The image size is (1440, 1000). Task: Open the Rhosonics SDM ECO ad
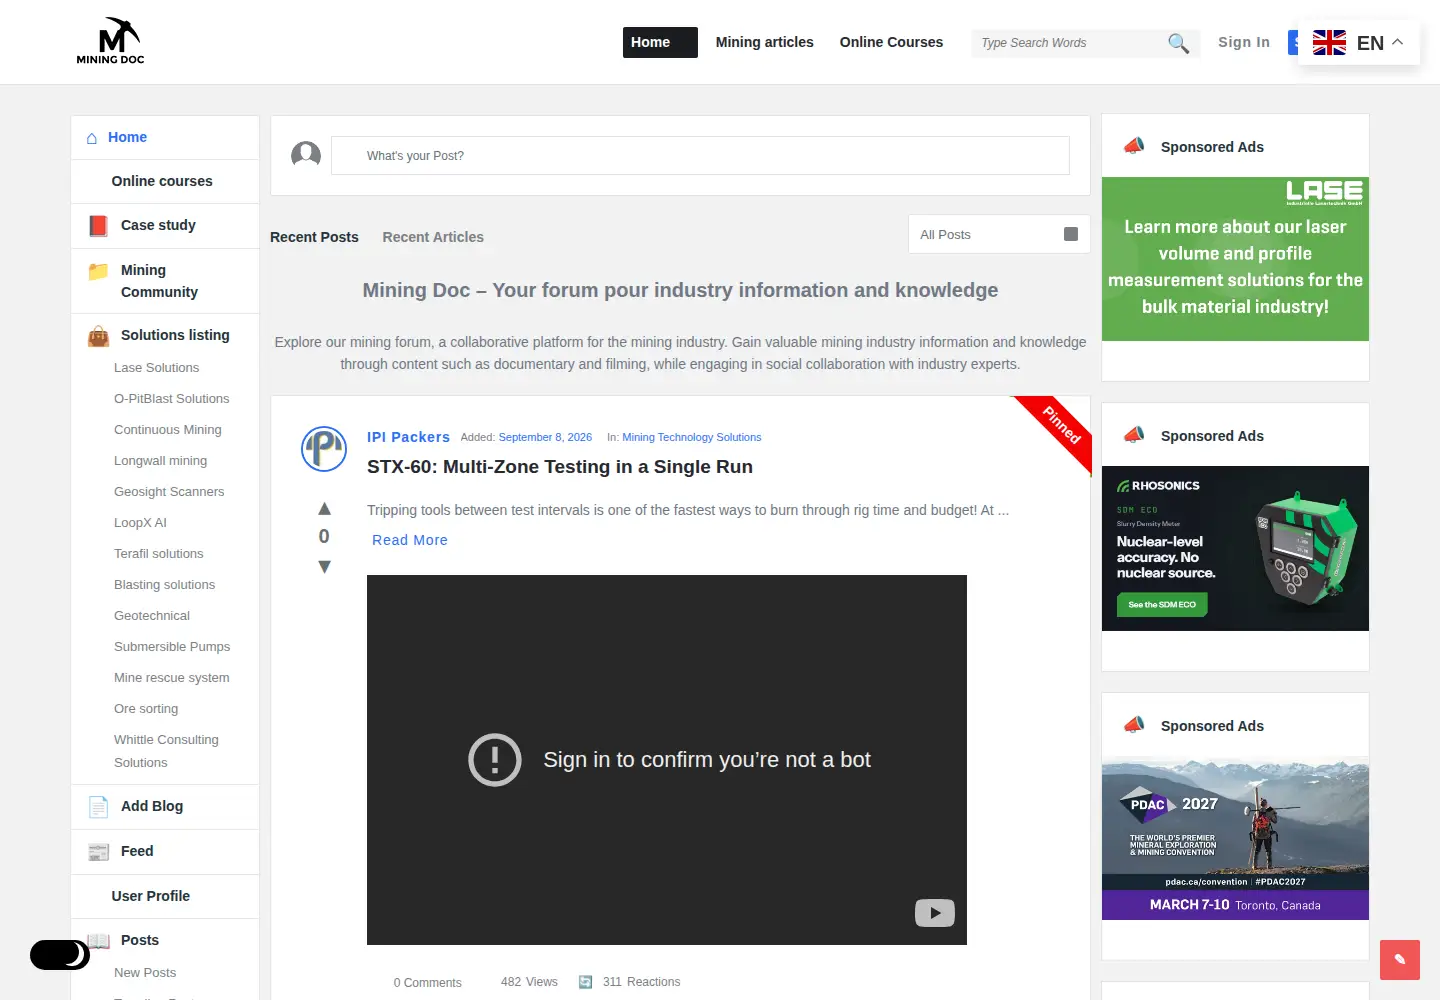[x=1235, y=548]
